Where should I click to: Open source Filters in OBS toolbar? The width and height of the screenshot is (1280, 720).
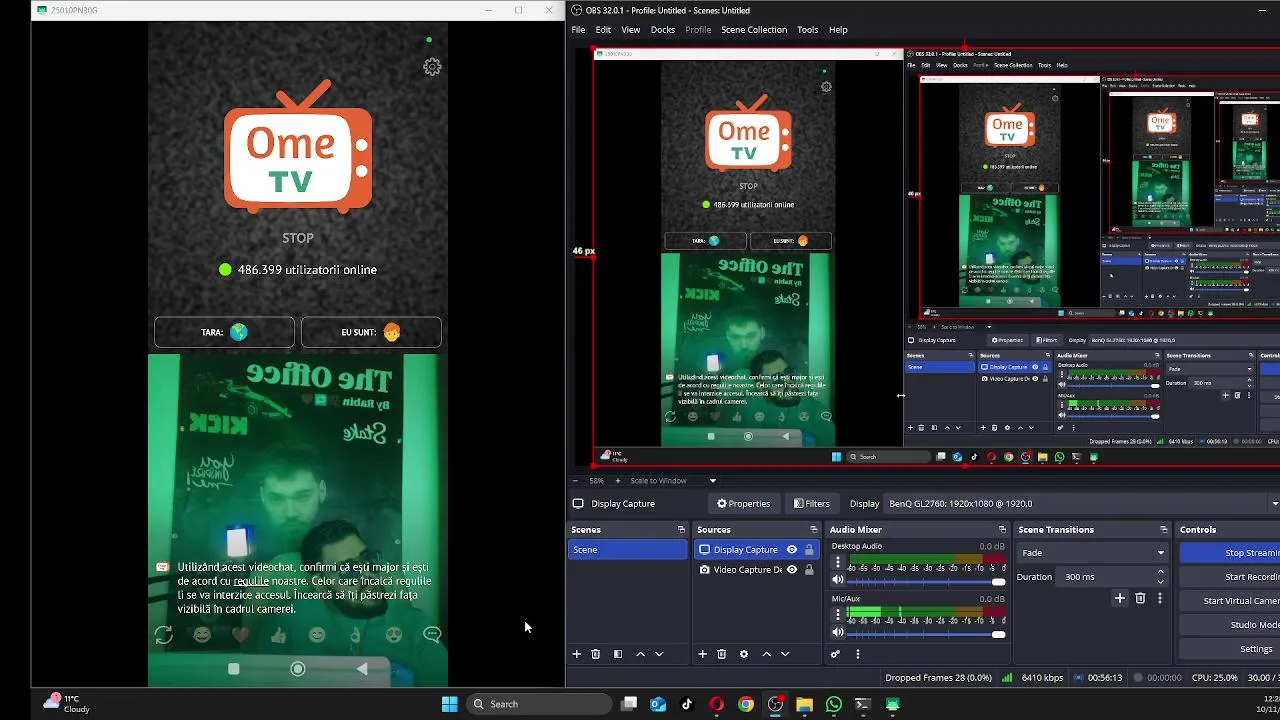click(811, 503)
